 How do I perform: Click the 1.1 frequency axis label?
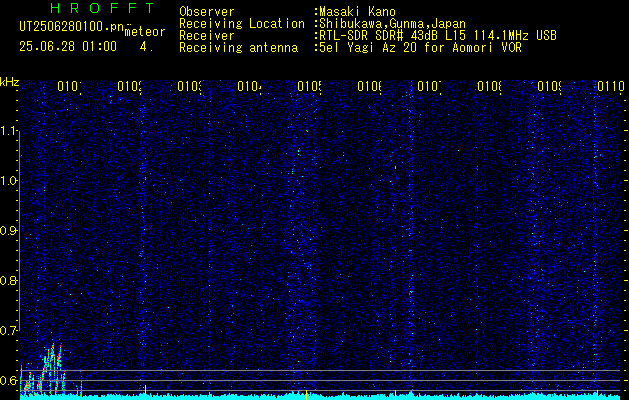click(9, 131)
